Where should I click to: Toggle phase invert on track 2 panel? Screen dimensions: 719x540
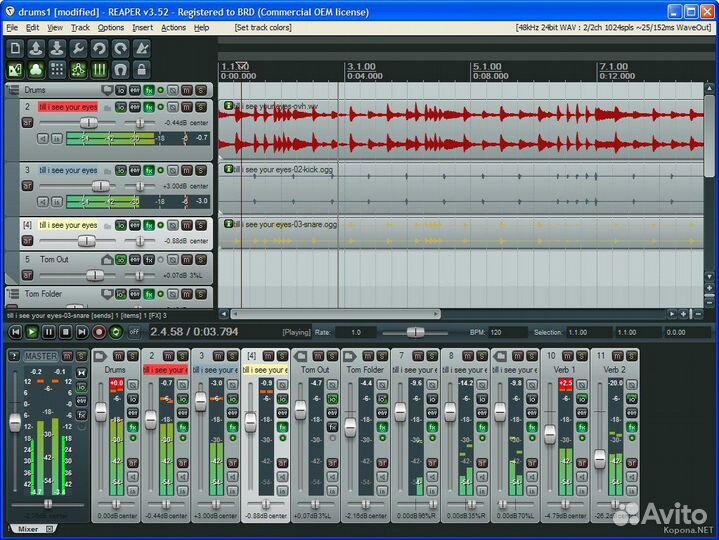pos(172,107)
